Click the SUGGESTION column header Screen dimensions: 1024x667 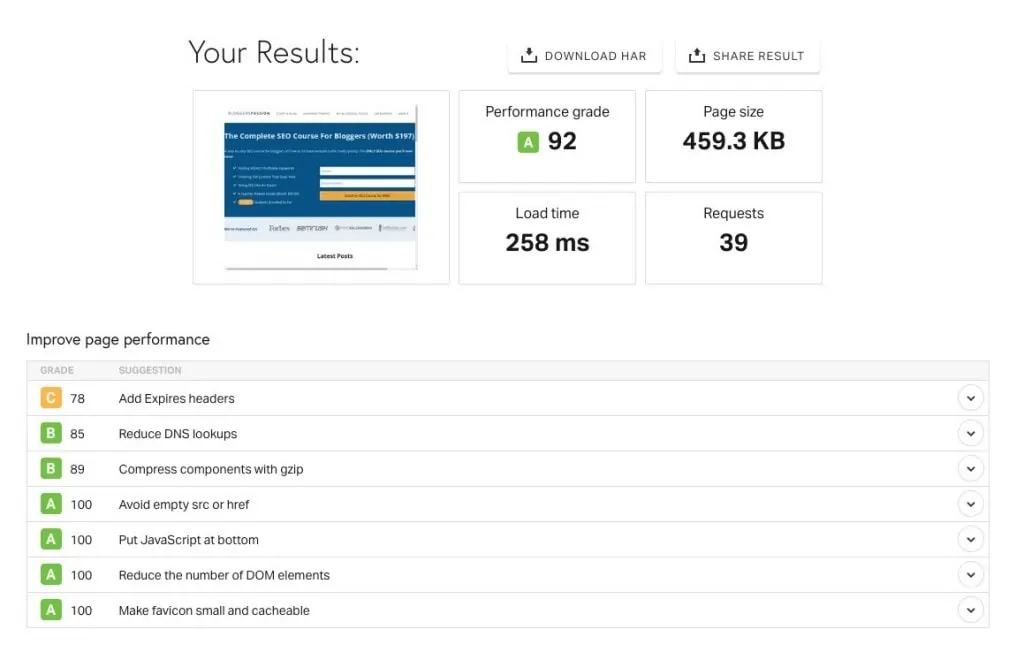tap(150, 370)
